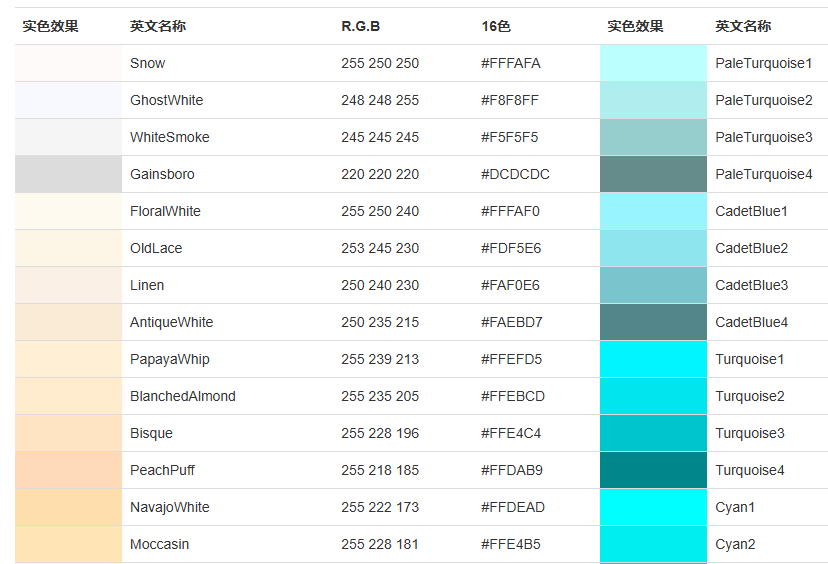Image resolution: width=828 pixels, height=564 pixels.
Task: Click the CadetBlue2 name
Action: coord(751,248)
